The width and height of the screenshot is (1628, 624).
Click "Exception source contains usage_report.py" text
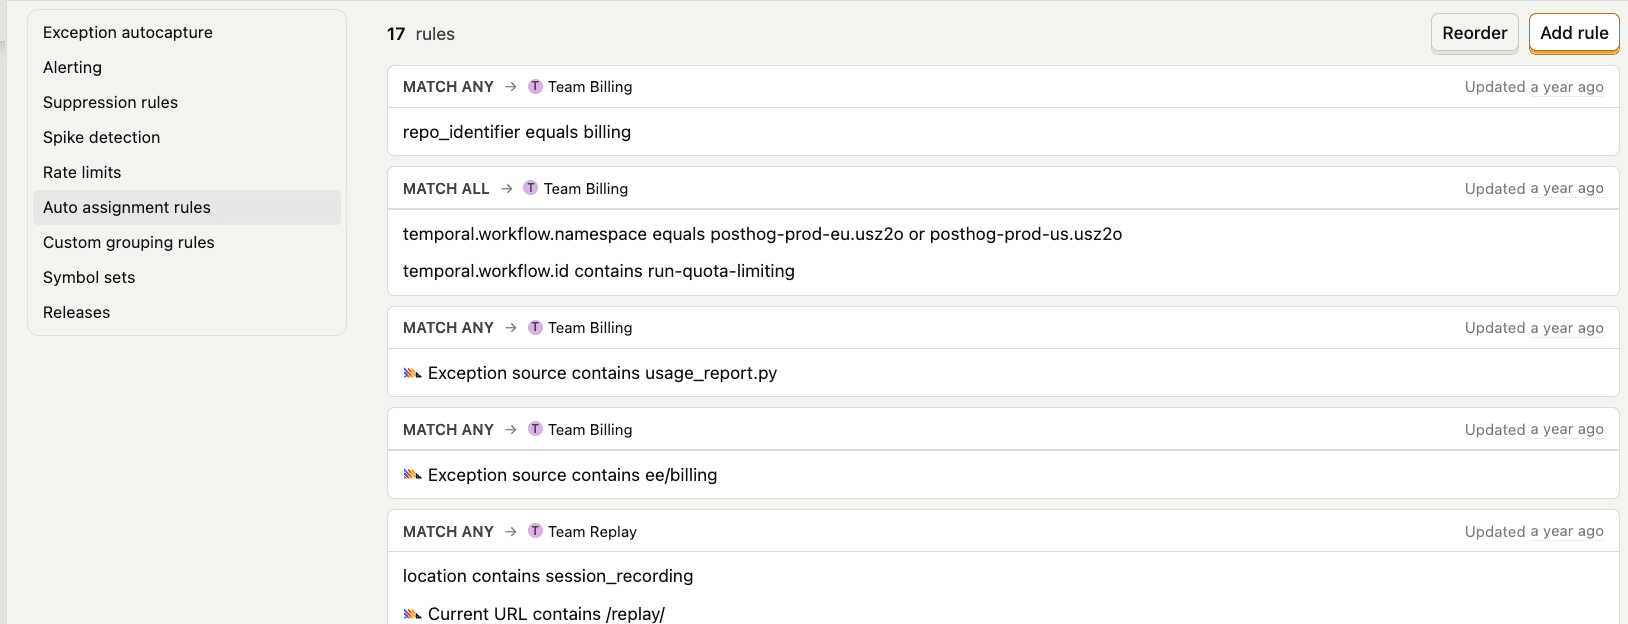click(x=602, y=373)
